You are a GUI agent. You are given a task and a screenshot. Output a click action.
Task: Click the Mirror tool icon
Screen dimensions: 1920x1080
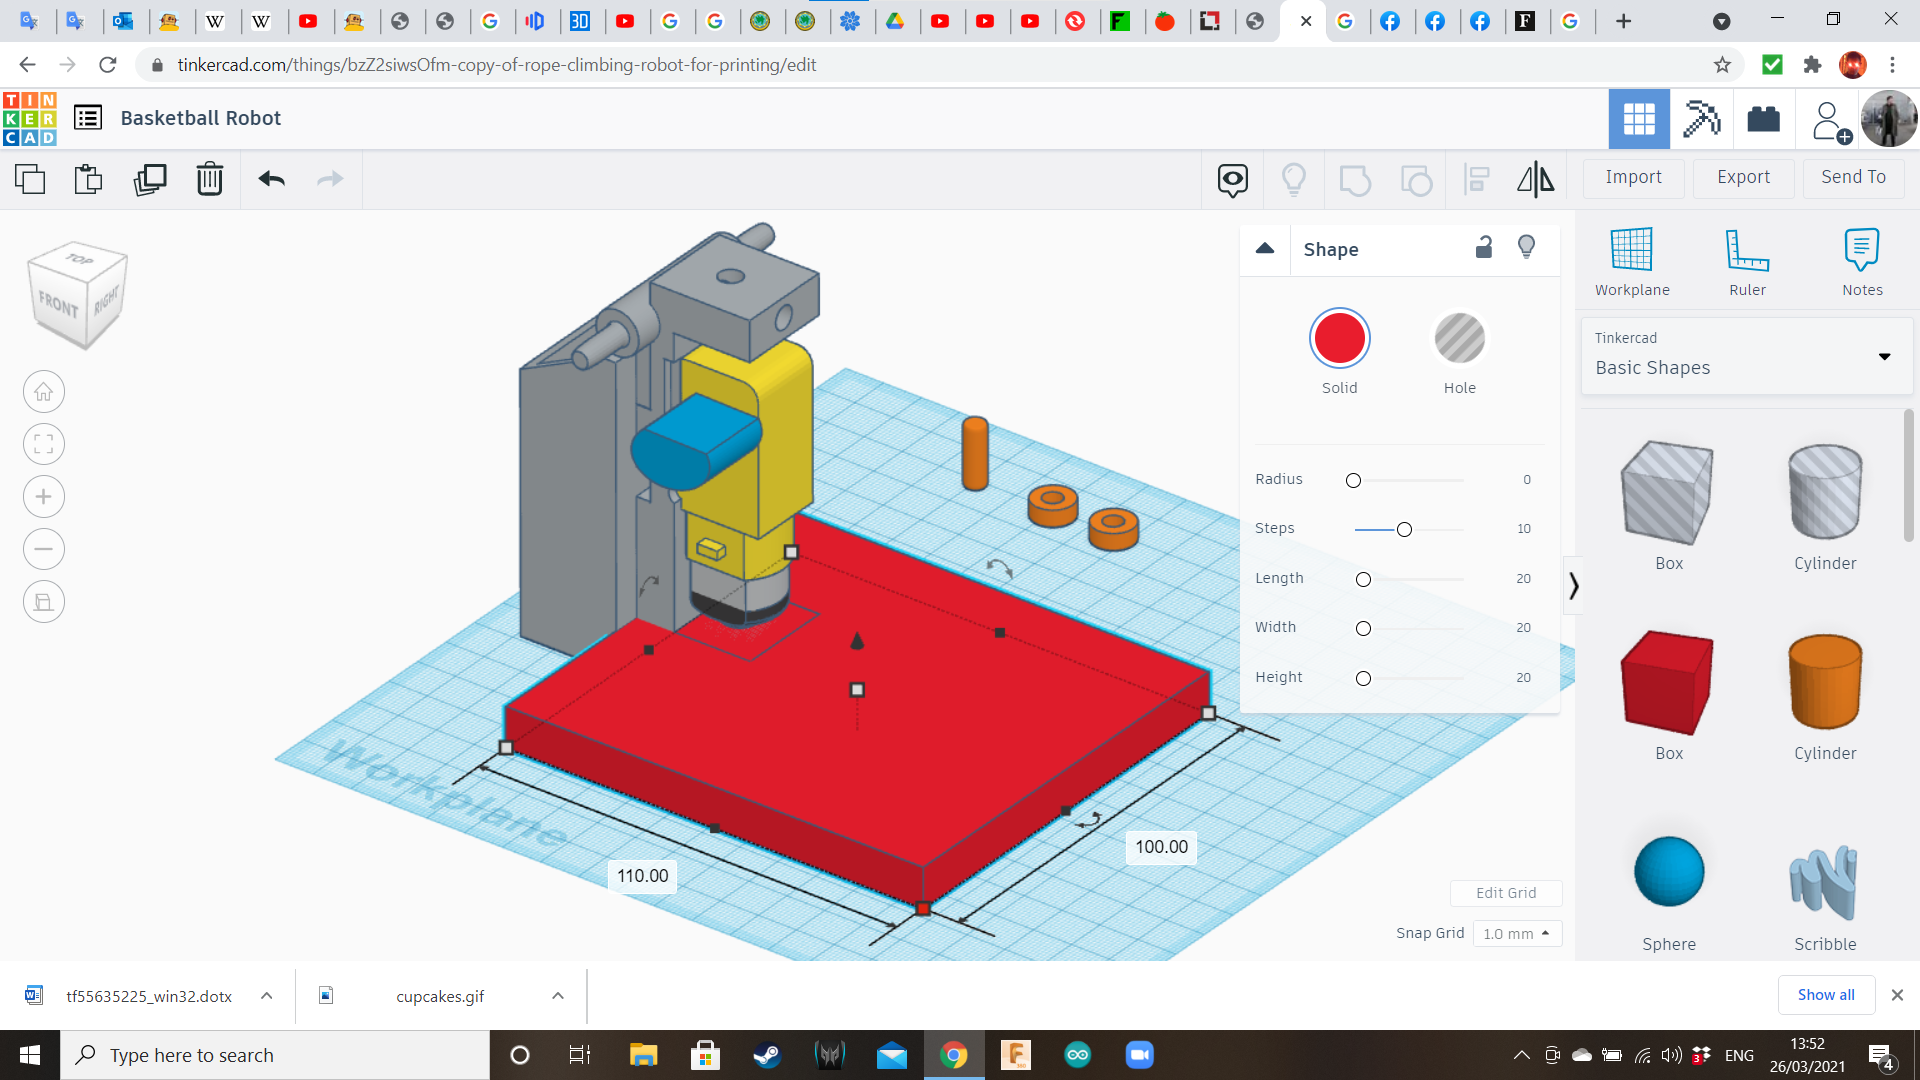point(1535,179)
